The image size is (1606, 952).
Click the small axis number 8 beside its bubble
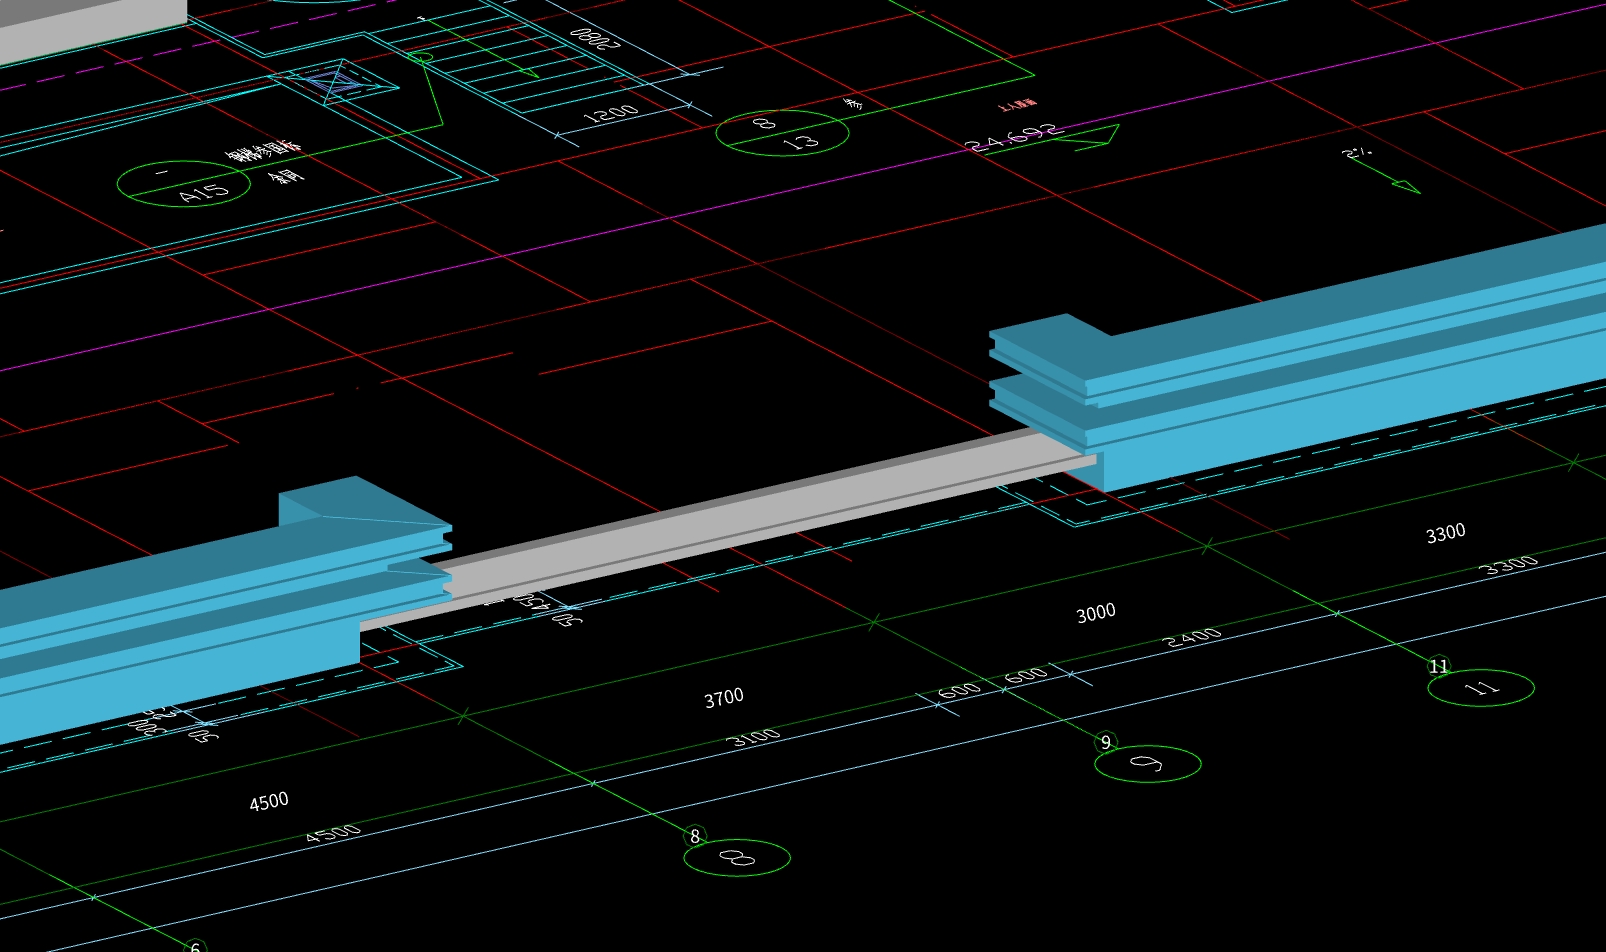(x=695, y=836)
